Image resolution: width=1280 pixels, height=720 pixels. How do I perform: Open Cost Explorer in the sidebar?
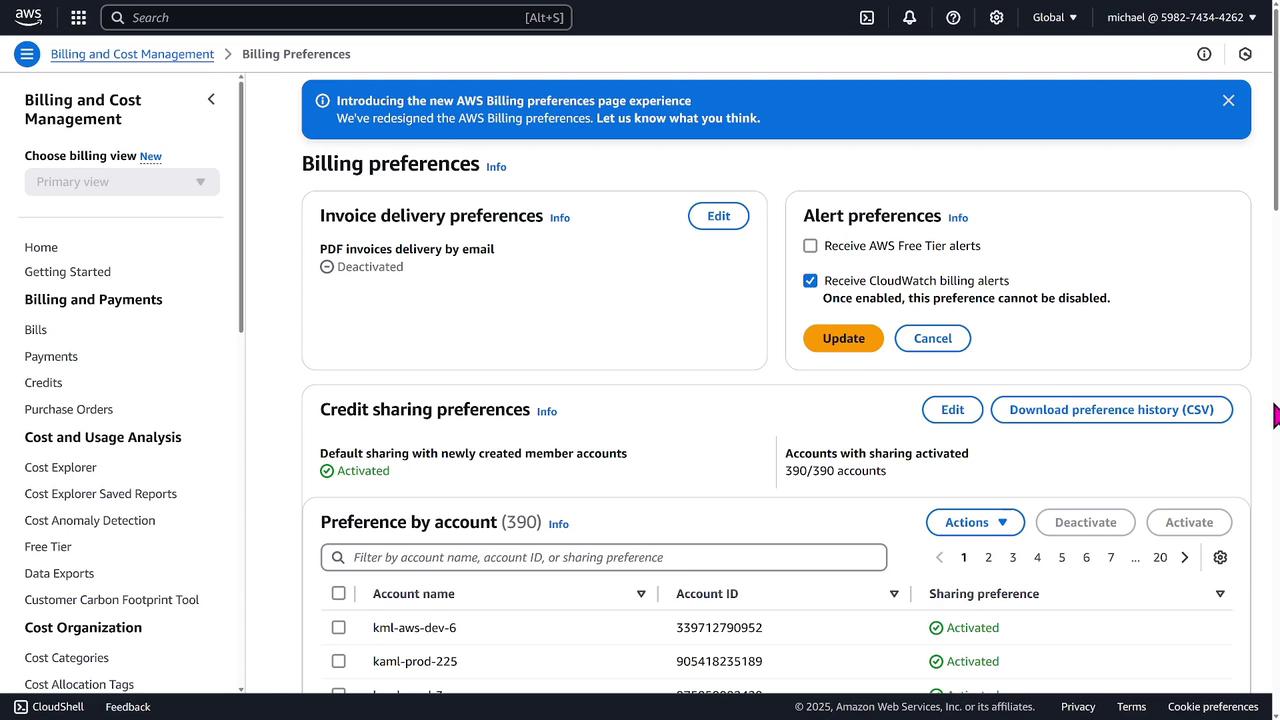pos(60,467)
